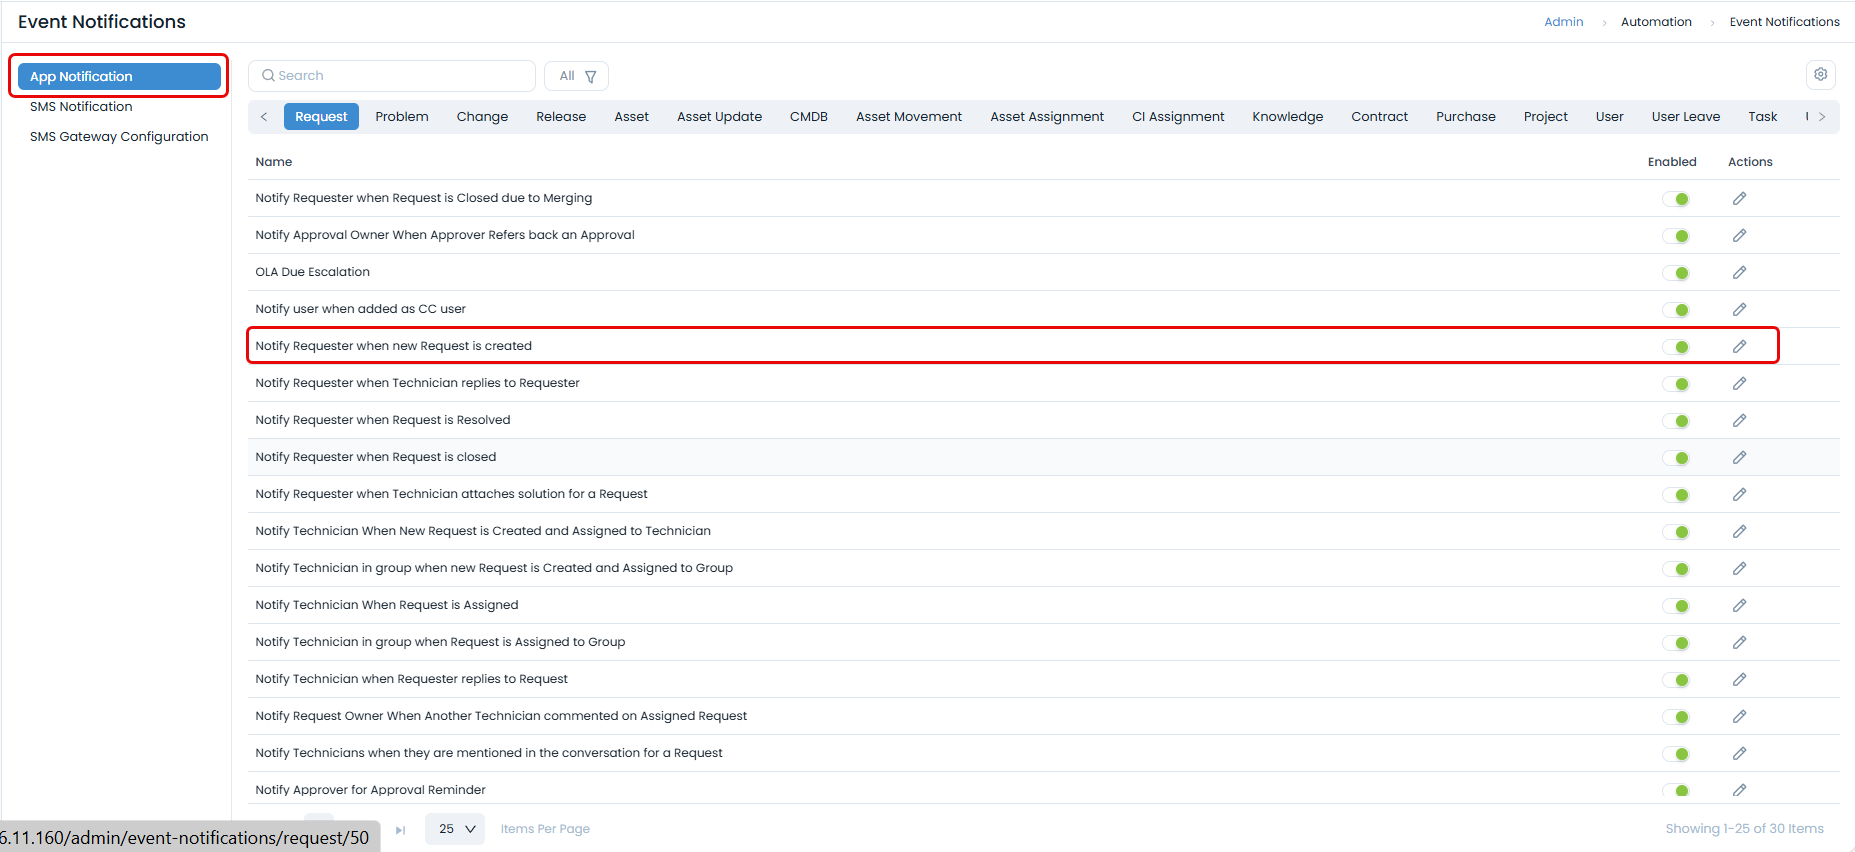This screenshot has height=852, width=1855.
Task: Edit 'Notify Approver for Approval Reminder' notification
Action: tap(1739, 790)
